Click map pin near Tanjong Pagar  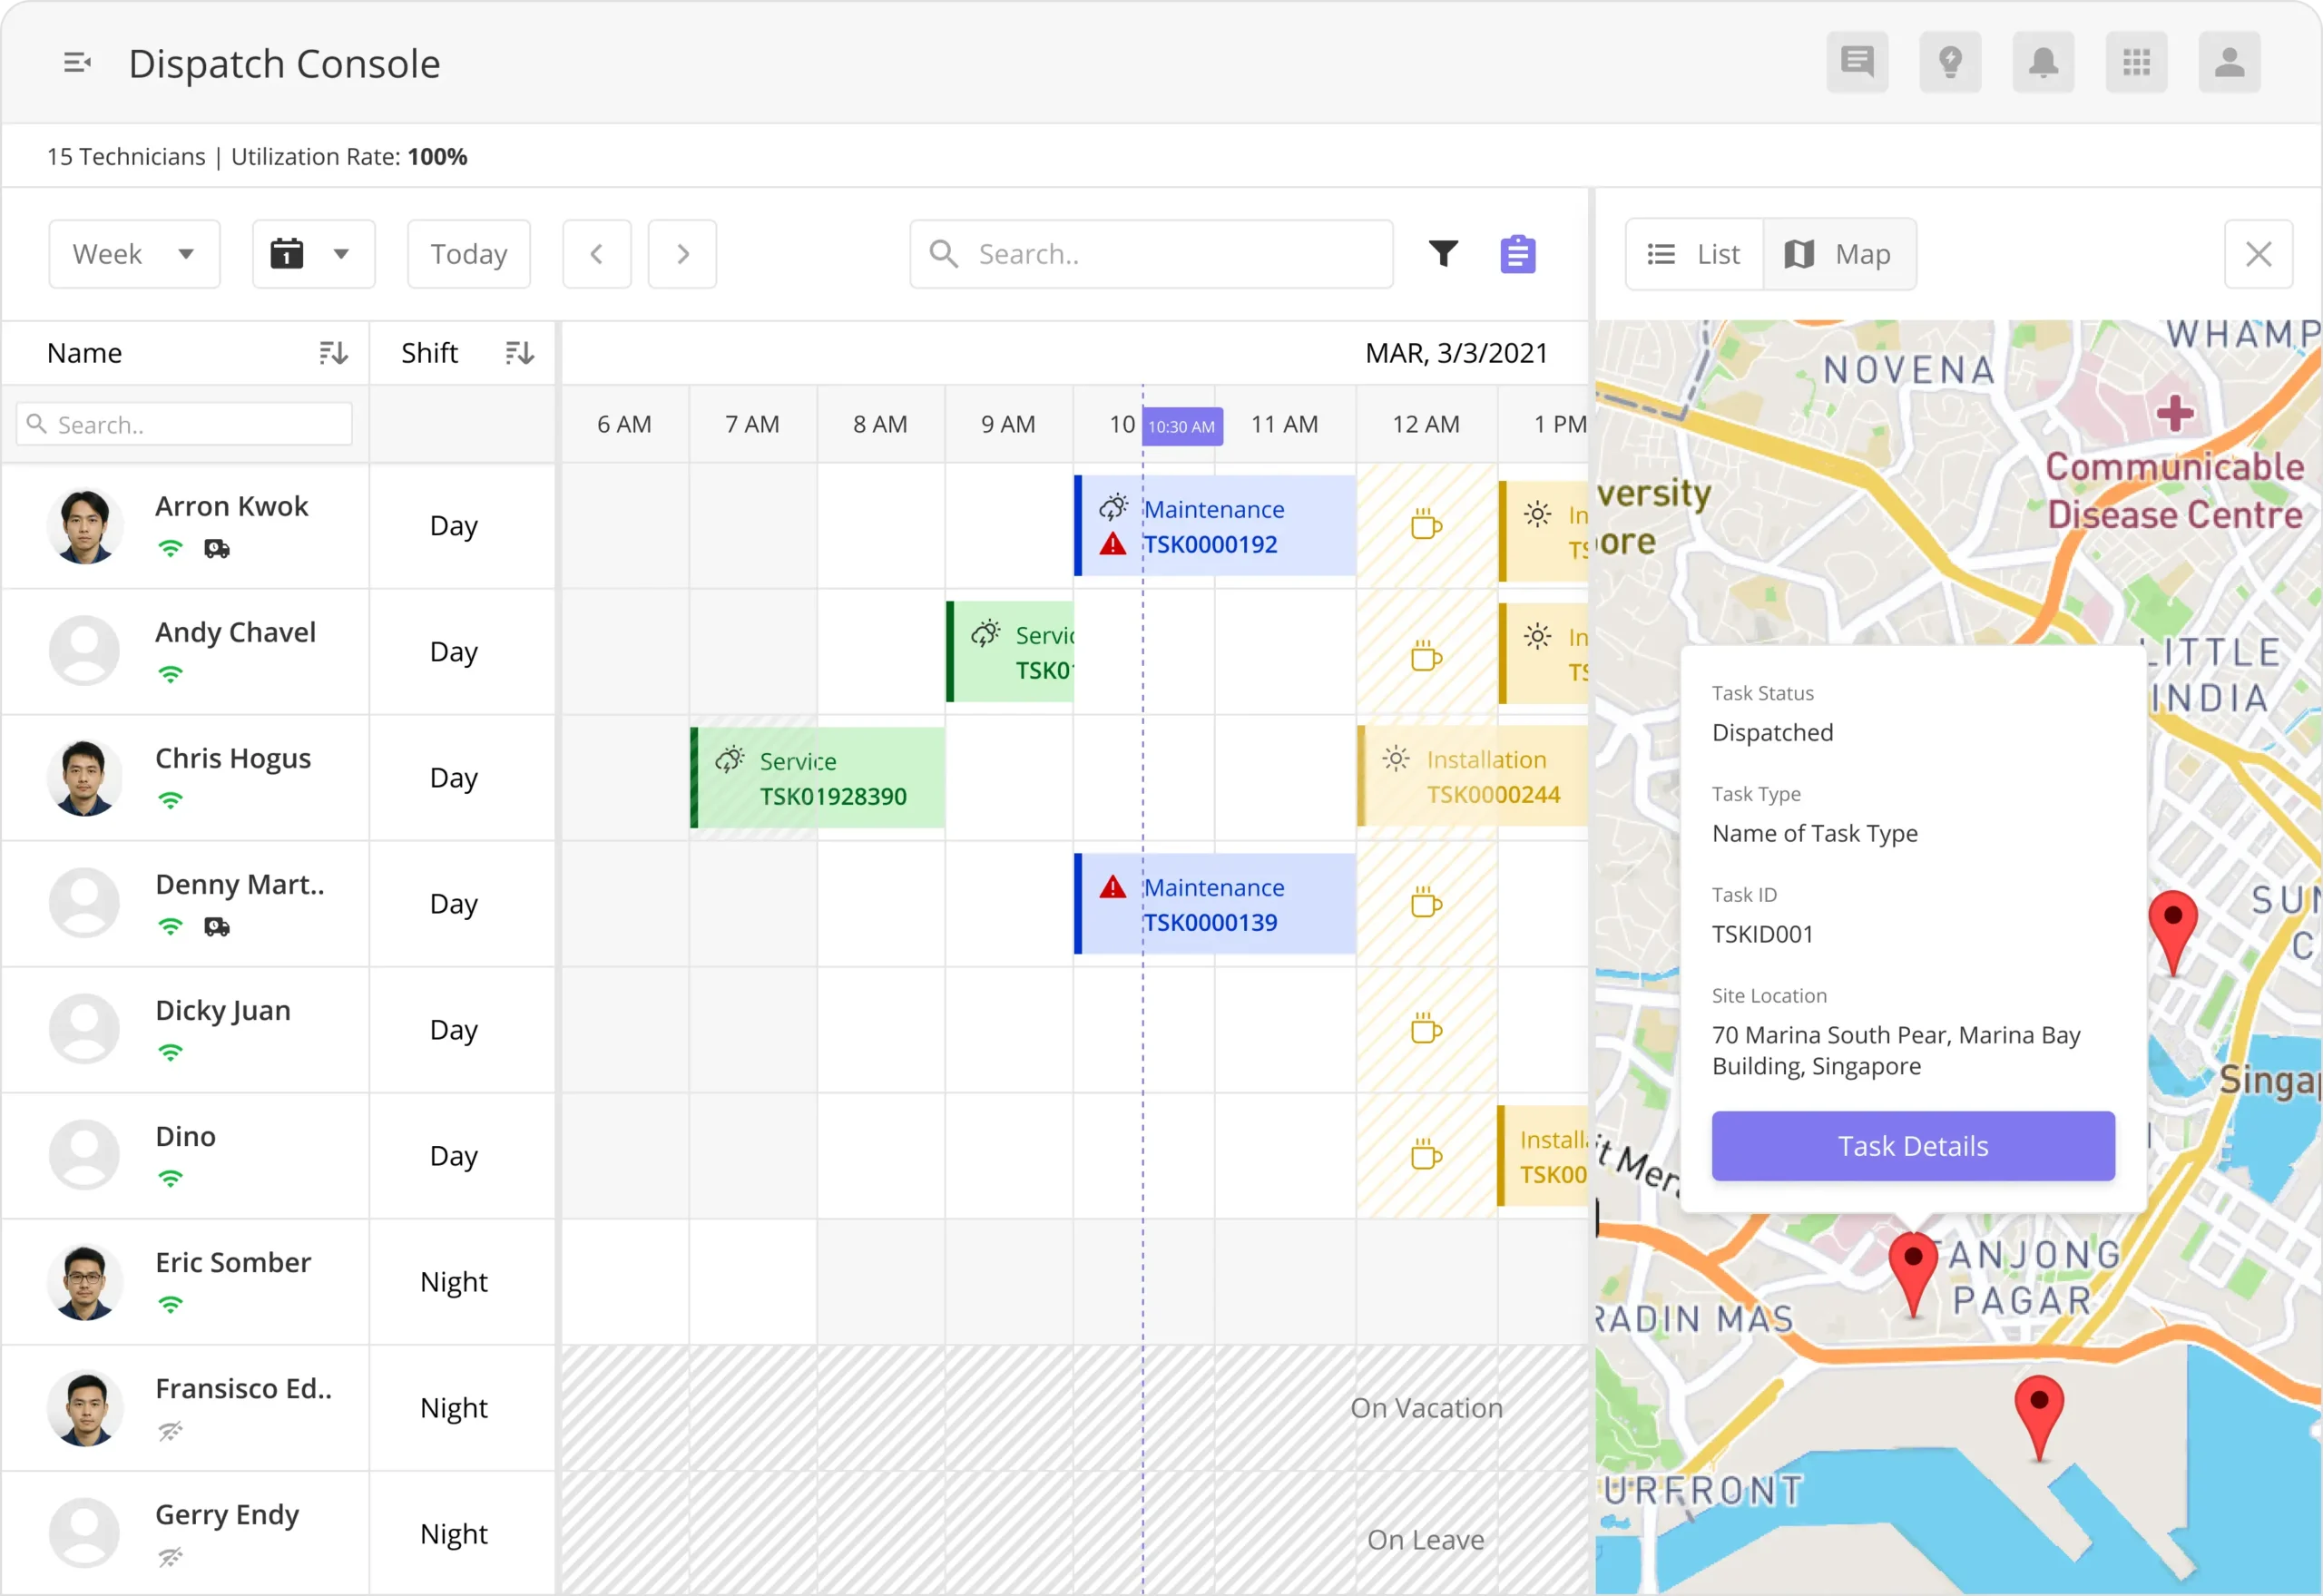(1913, 1275)
